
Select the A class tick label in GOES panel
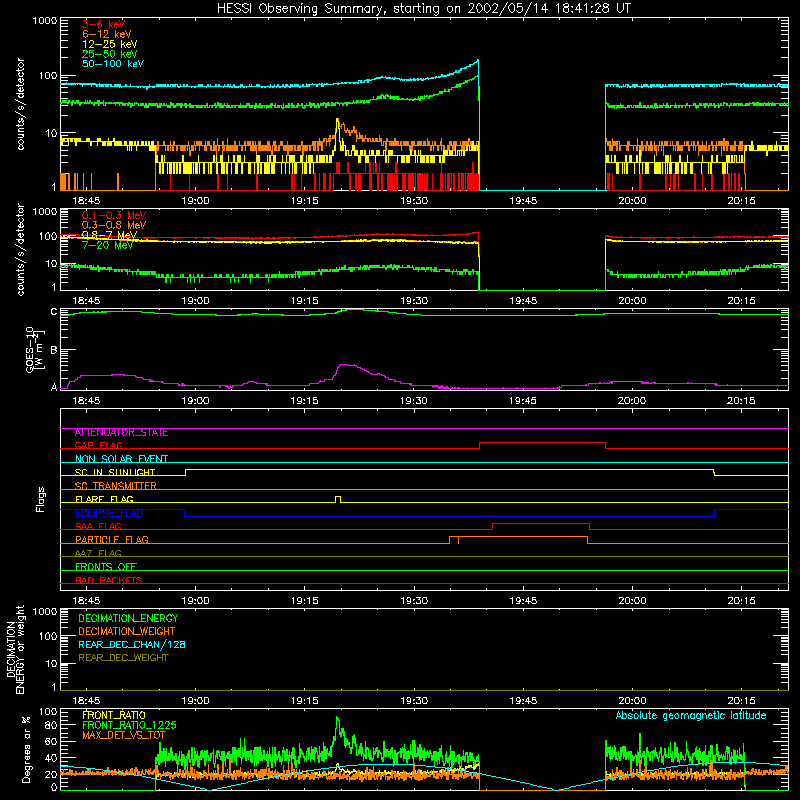[x=54, y=387]
